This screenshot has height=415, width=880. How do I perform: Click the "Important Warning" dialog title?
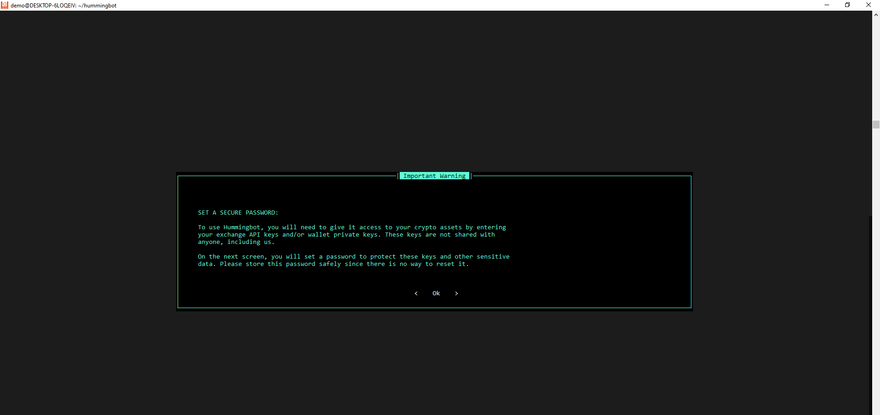(434, 176)
